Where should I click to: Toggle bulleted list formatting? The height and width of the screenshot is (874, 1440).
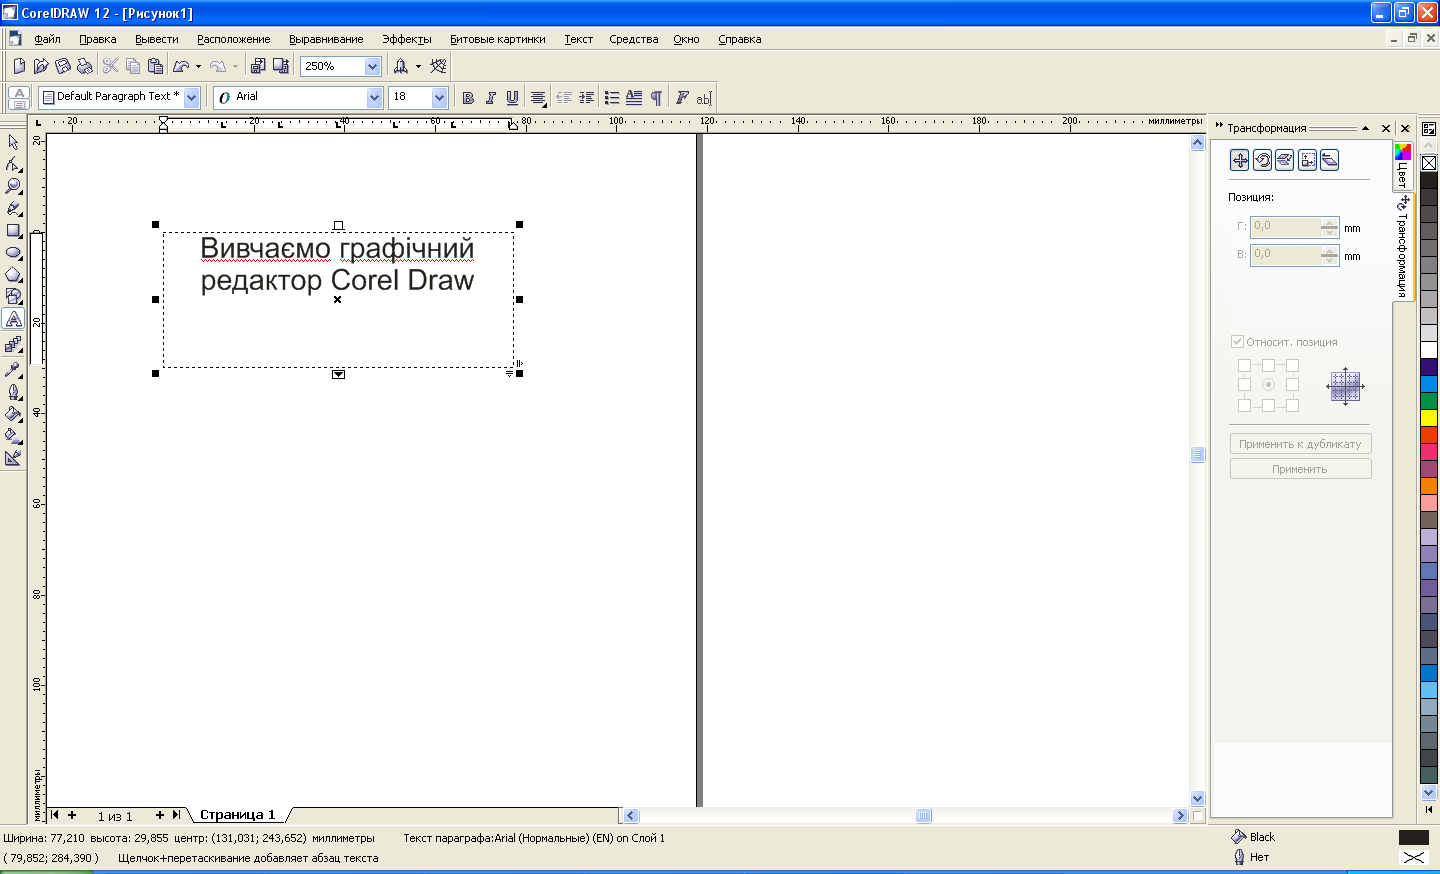pyautogui.click(x=612, y=98)
